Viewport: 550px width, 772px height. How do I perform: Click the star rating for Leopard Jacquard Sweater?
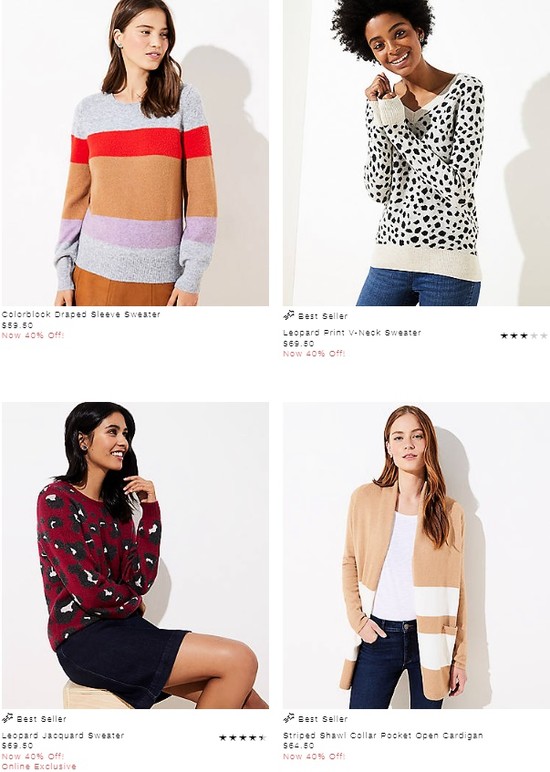(243, 738)
